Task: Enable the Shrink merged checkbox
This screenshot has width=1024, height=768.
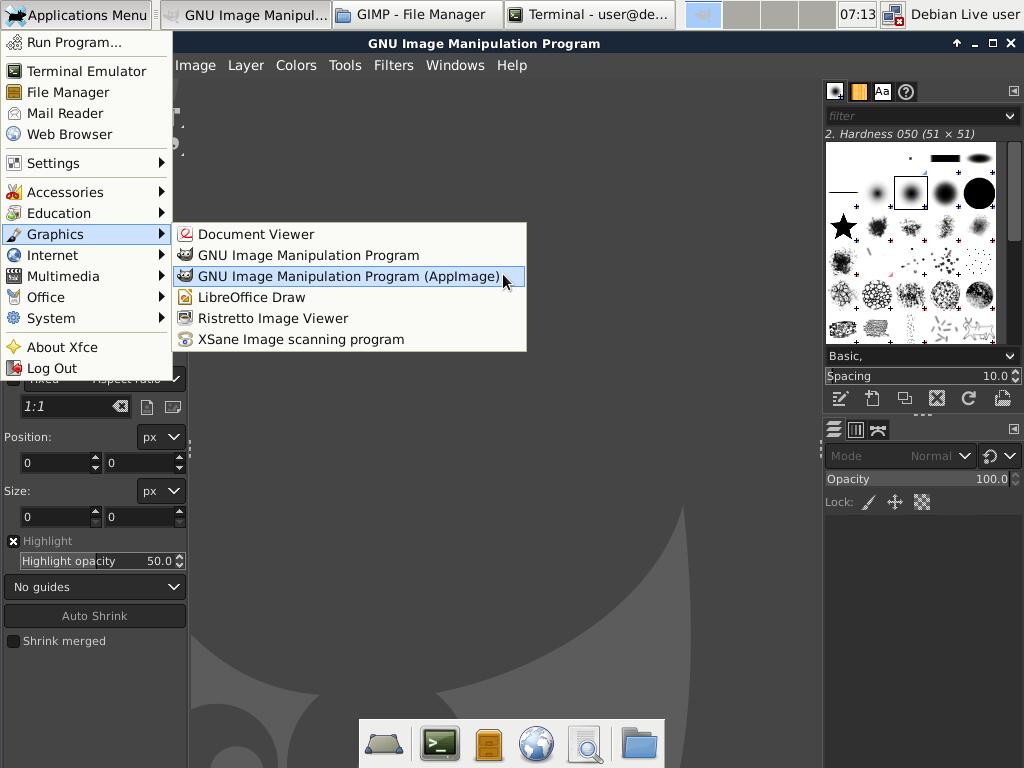Action: (x=13, y=641)
